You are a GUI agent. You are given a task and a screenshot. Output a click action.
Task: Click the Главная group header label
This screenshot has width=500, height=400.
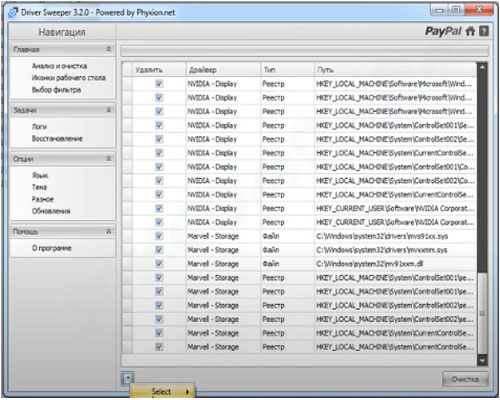coord(26,49)
